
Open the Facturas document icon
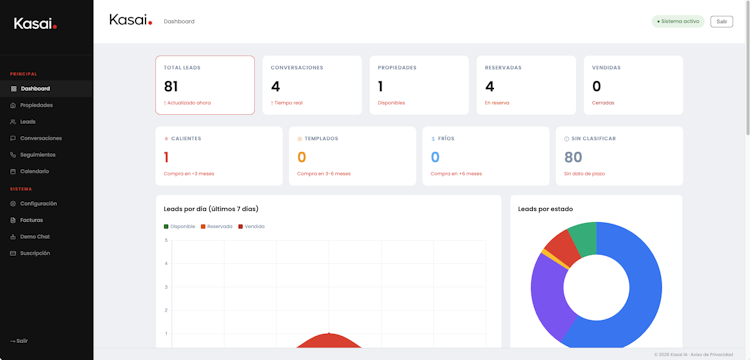click(x=13, y=220)
